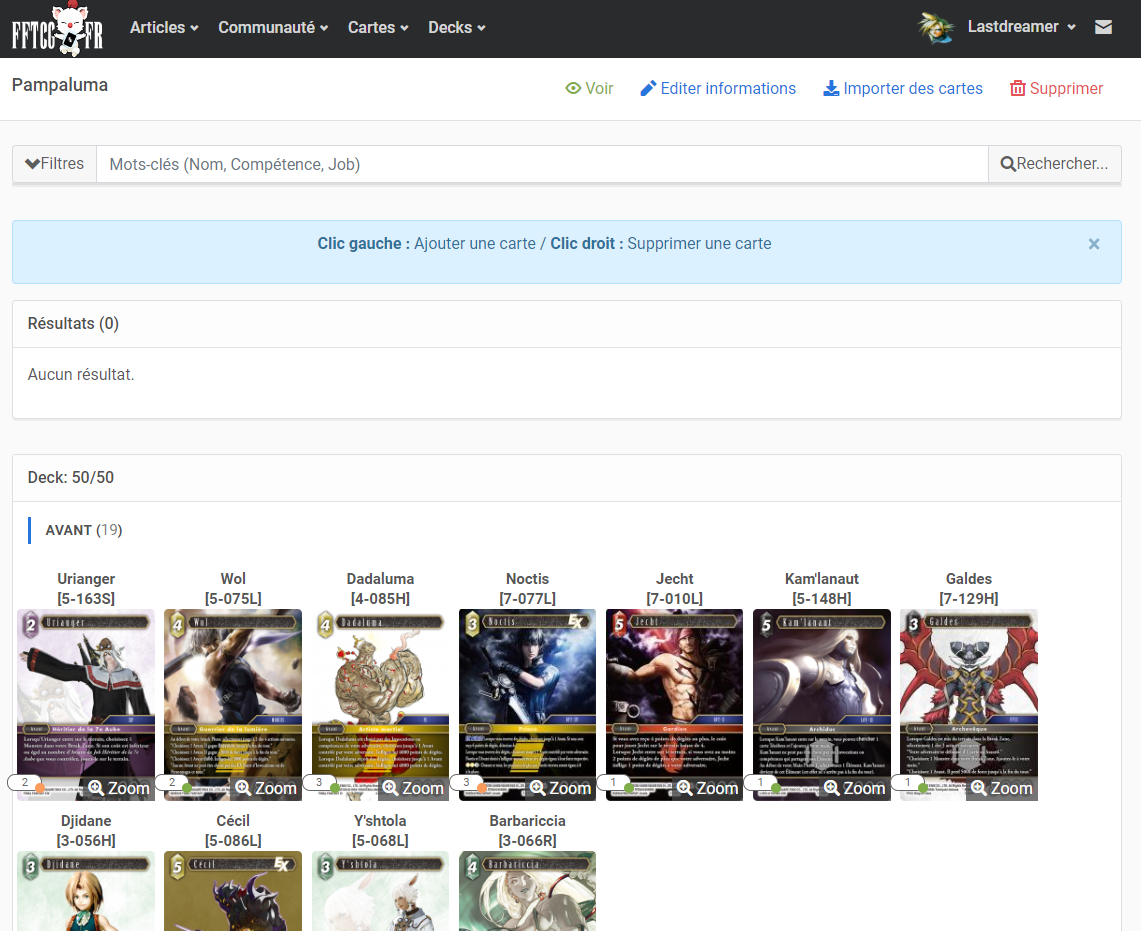Zoom on the Galdes card

(1001, 788)
